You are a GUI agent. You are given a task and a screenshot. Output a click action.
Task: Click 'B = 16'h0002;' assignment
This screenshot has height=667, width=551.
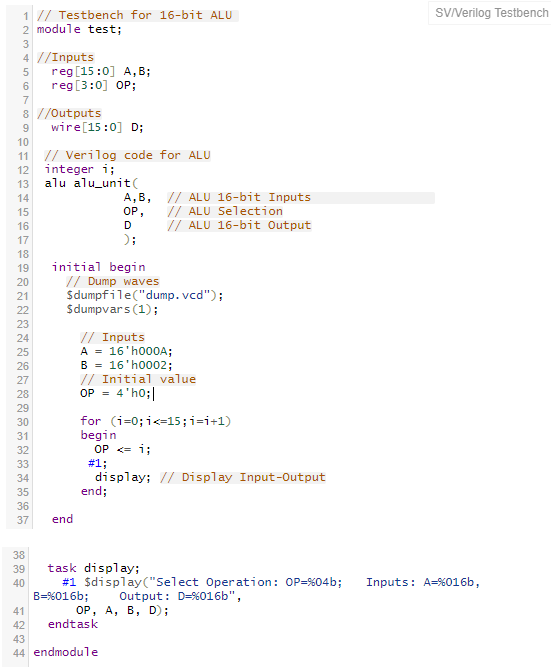point(126,365)
